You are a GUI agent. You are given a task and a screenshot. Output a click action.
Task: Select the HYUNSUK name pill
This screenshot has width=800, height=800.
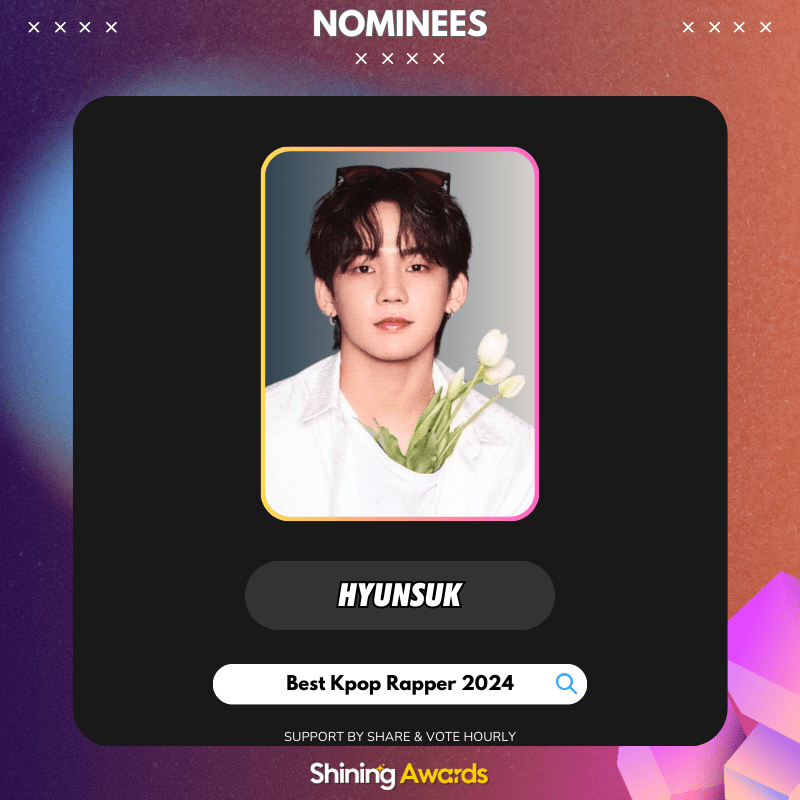point(399,595)
